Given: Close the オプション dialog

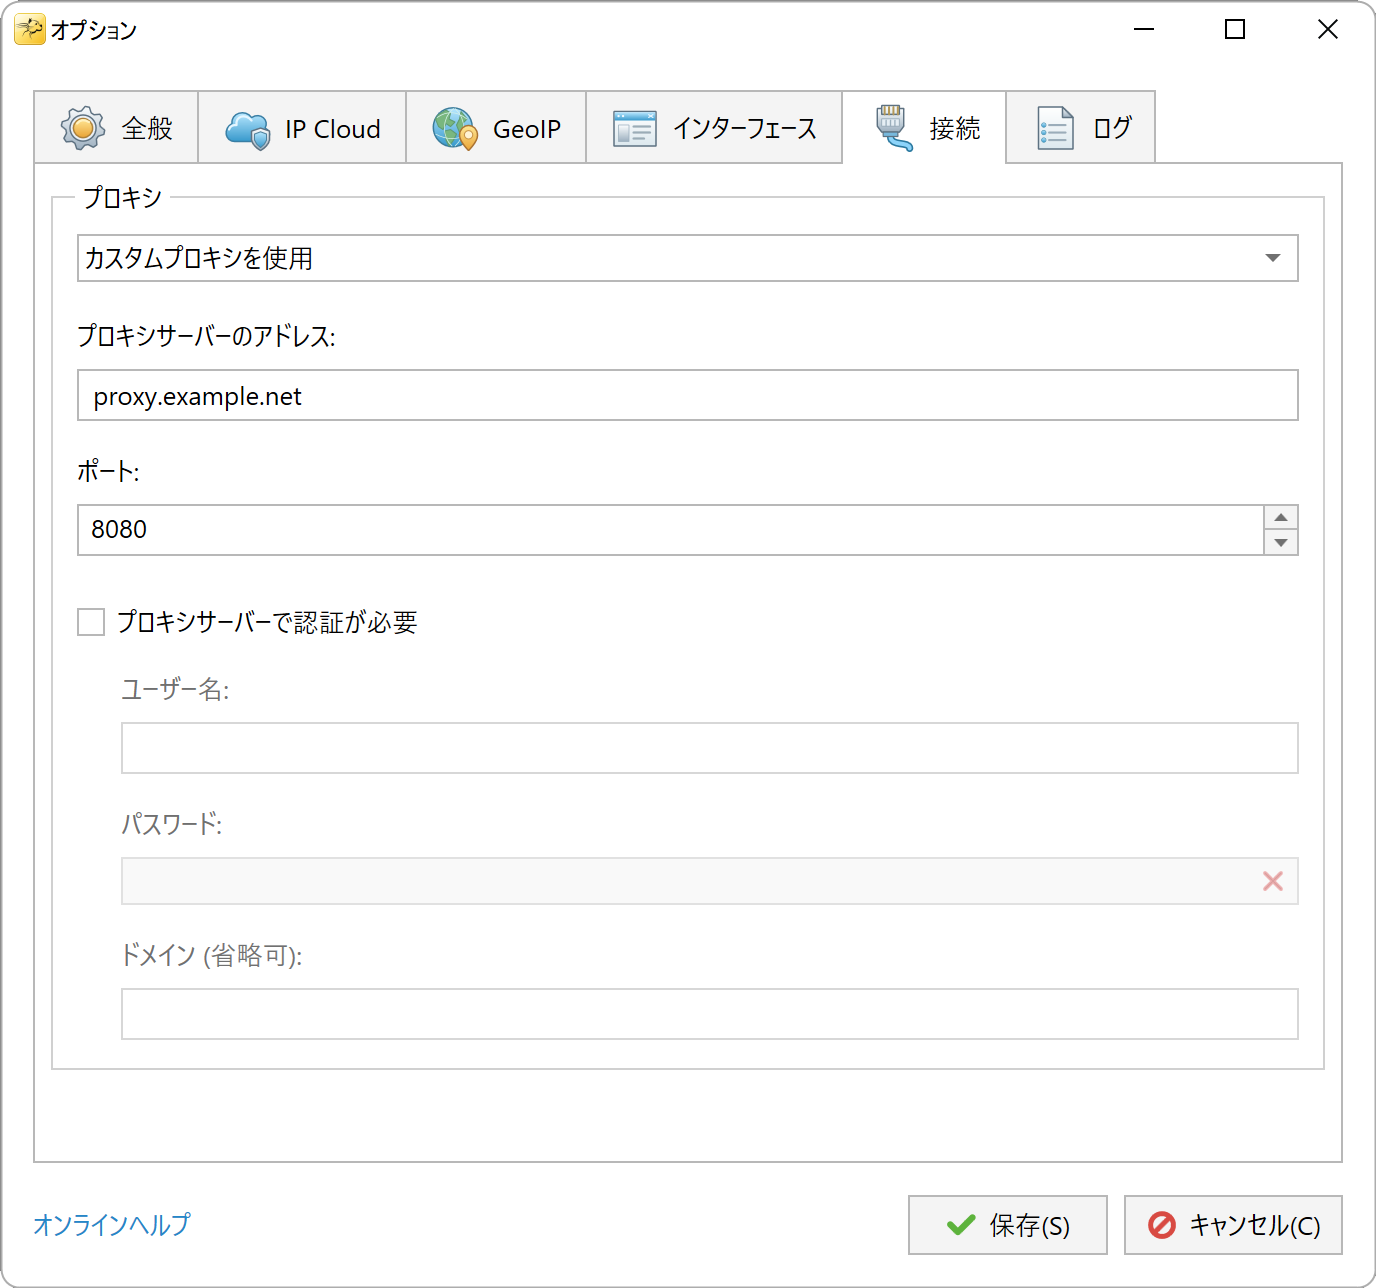Looking at the screenshot, I should tap(1328, 30).
